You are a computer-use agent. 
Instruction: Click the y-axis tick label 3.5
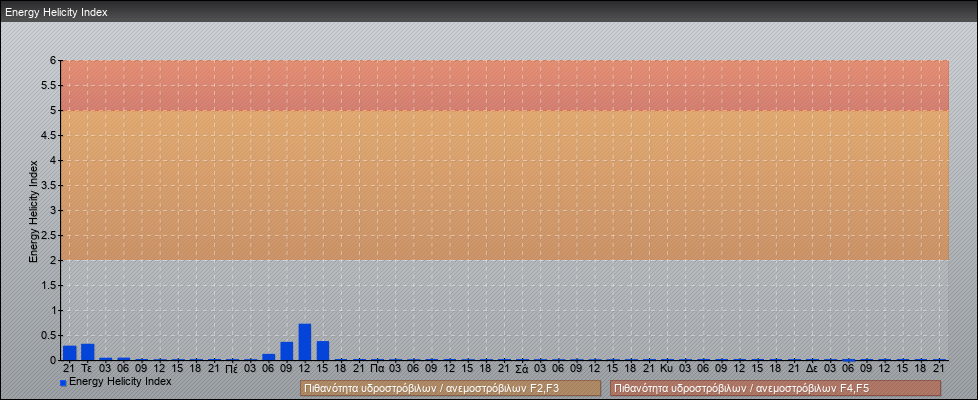coord(49,185)
